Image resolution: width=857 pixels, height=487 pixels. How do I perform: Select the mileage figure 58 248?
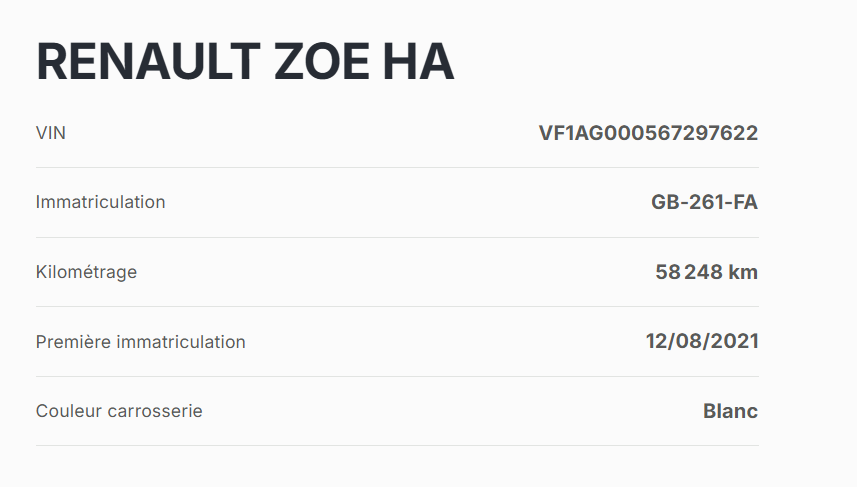click(x=689, y=272)
